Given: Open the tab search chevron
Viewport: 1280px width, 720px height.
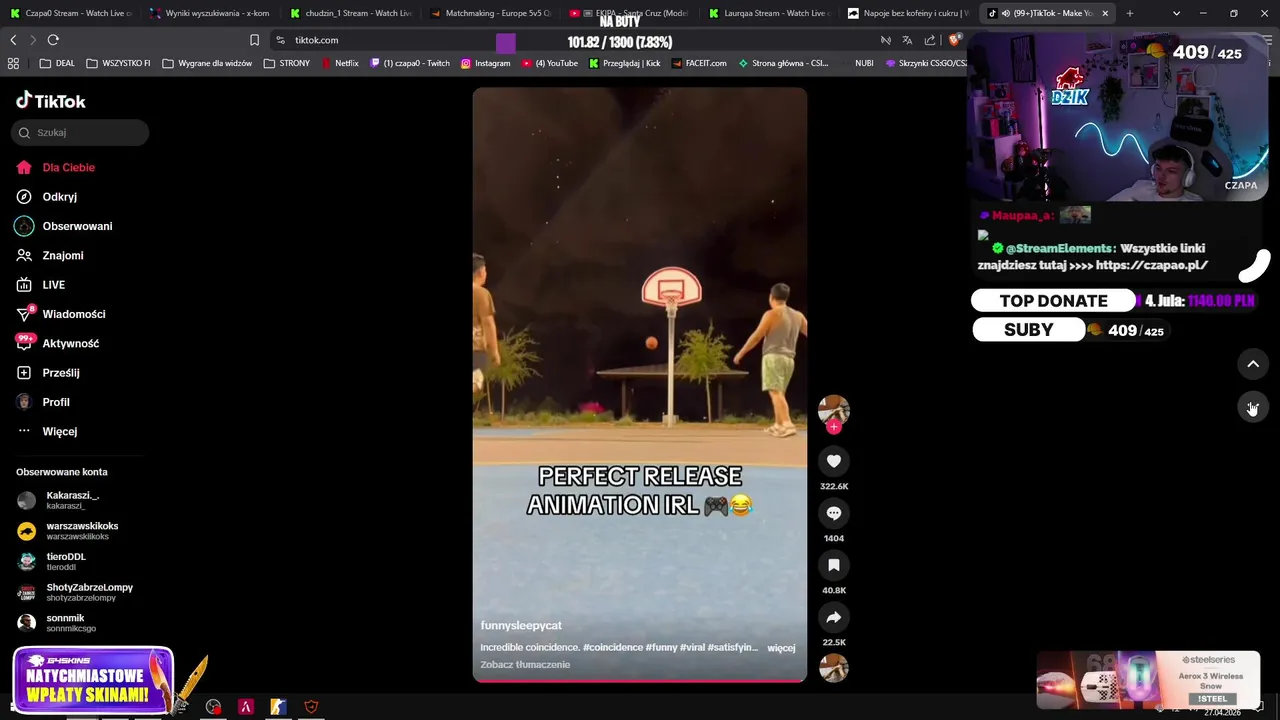Looking at the screenshot, I should tap(1176, 13).
